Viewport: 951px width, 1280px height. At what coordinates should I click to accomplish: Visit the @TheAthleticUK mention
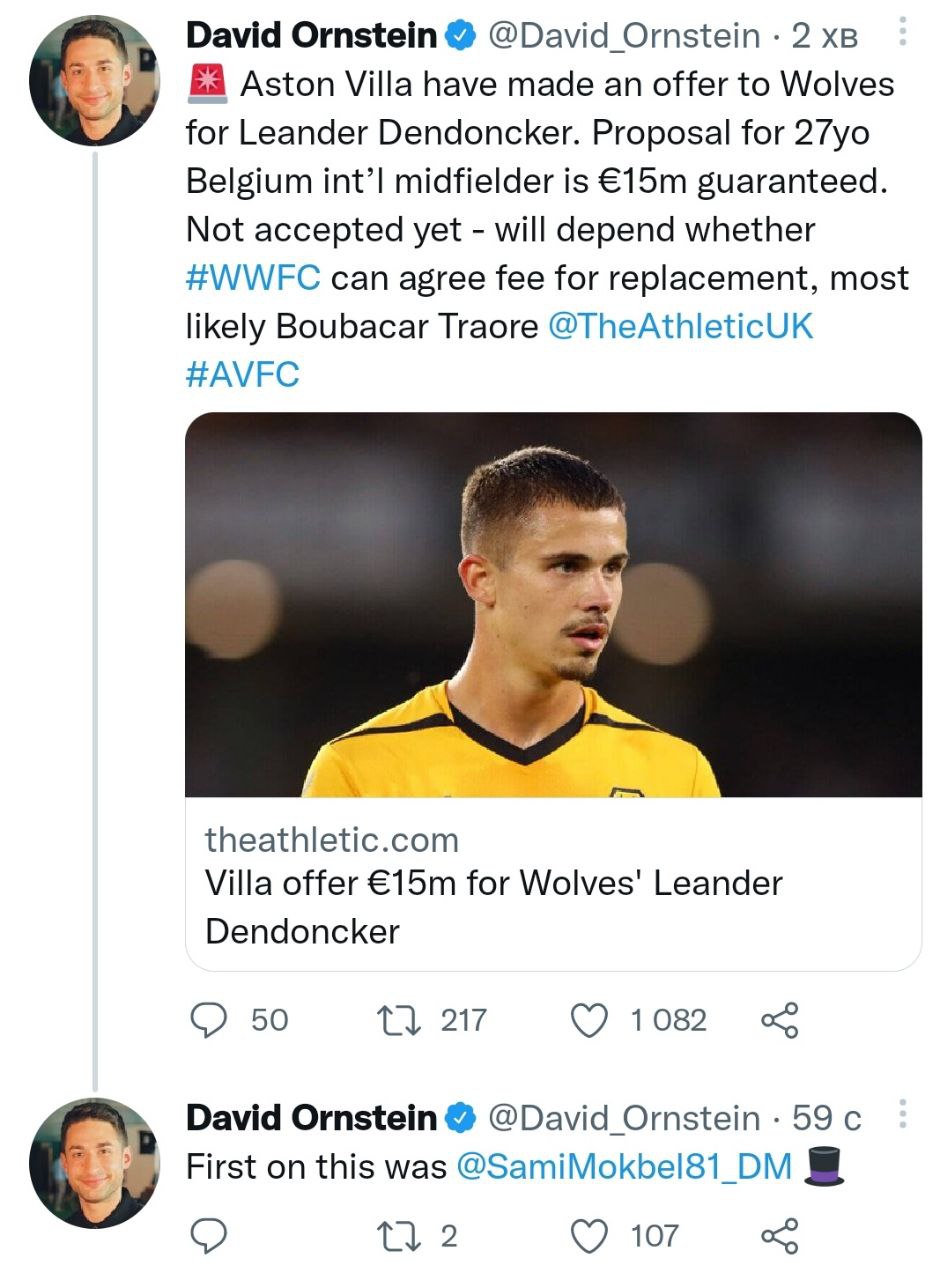(681, 326)
